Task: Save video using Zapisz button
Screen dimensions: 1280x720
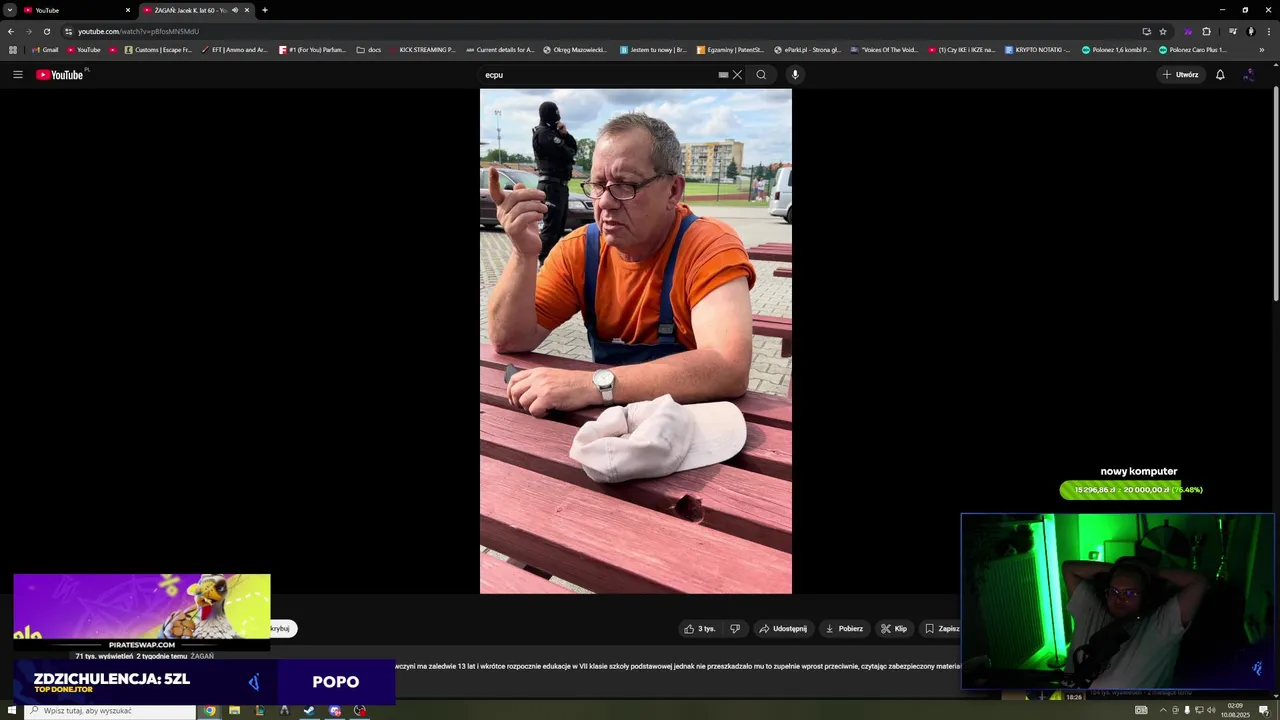Action: 941,629
